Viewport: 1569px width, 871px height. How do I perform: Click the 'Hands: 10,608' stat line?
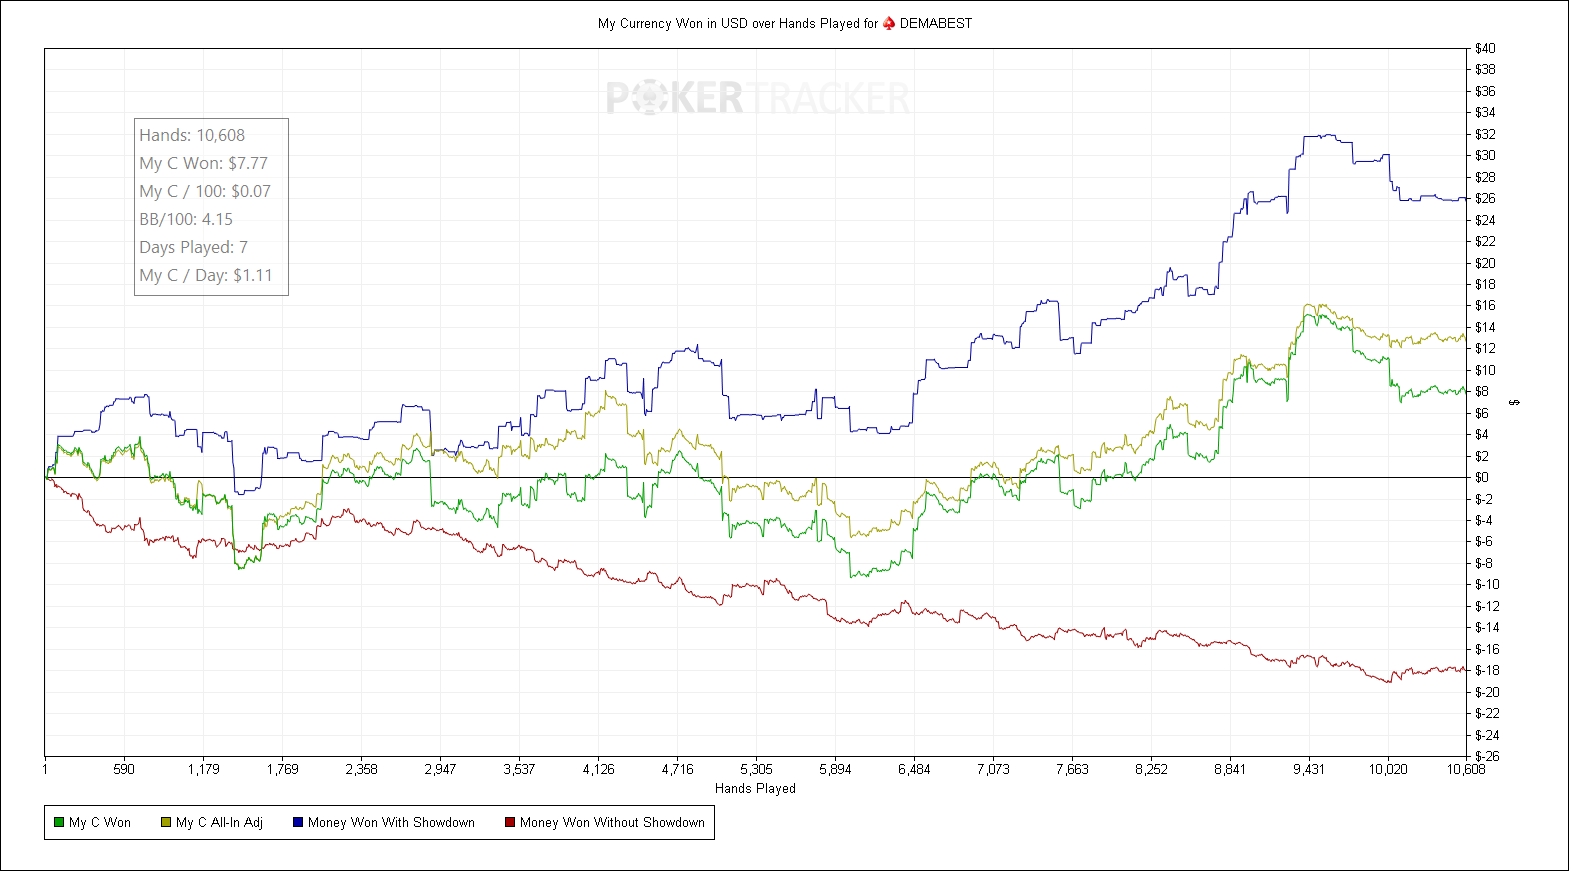[x=192, y=135]
